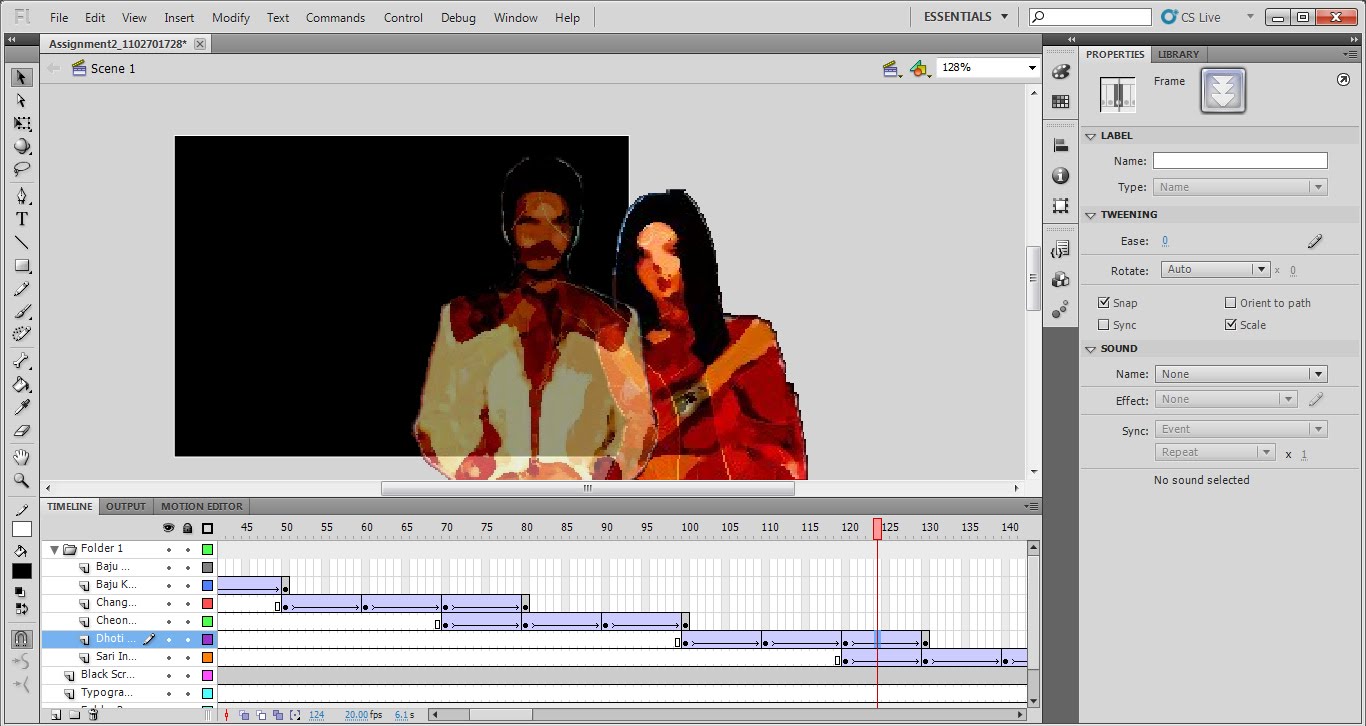This screenshot has width=1366, height=726.
Task: Click the Scene 1 breadcrumb
Action: (113, 68)
